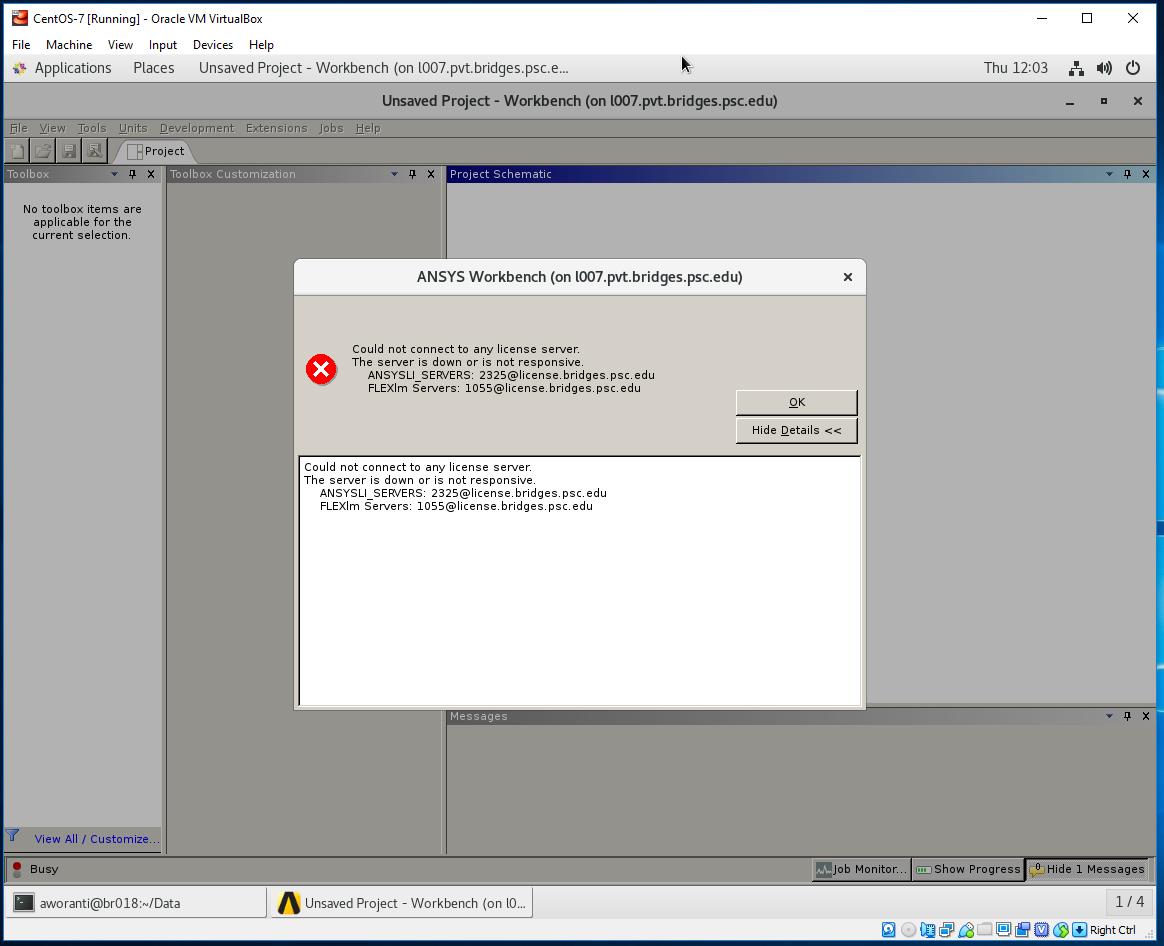Screen dimensions: 1164x946
Task: Click the New project toolbar icon
Action: tap(17, 151)
